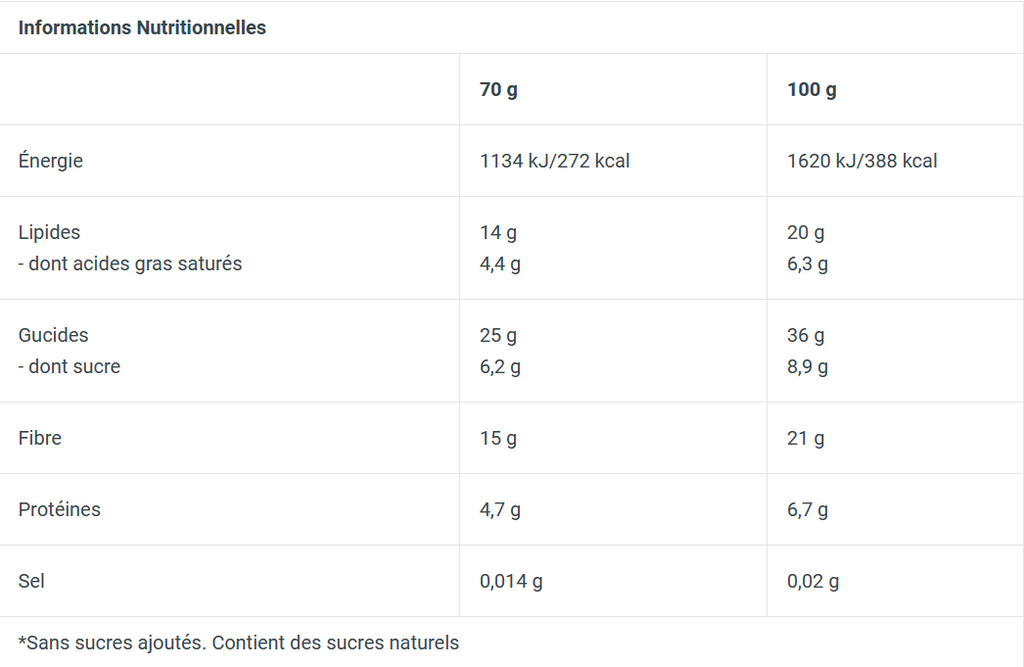Click the "6,2 g" sugar value
The width and height of the screenshot is (1024, 667).
pyautogui.click(x=500, y=367)
